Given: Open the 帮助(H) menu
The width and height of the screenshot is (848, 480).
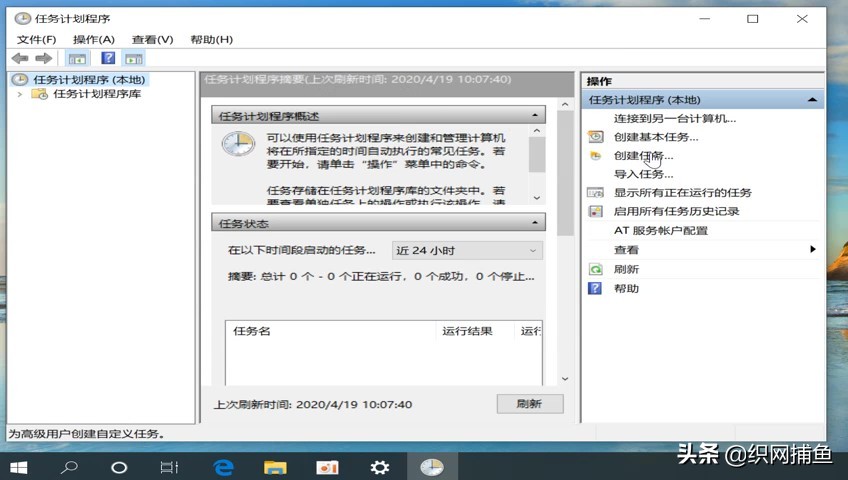Looking at the screenshot, I should coord(211,39).
